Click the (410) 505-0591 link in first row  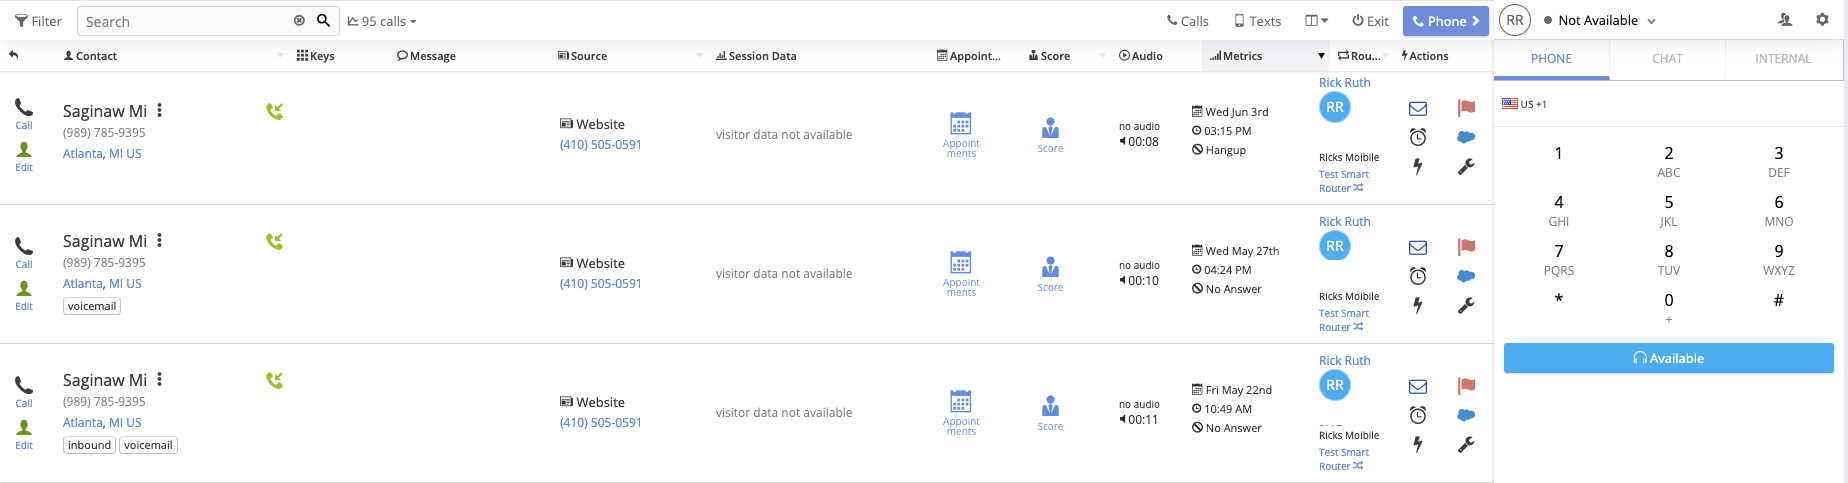[x=600, y=145]
